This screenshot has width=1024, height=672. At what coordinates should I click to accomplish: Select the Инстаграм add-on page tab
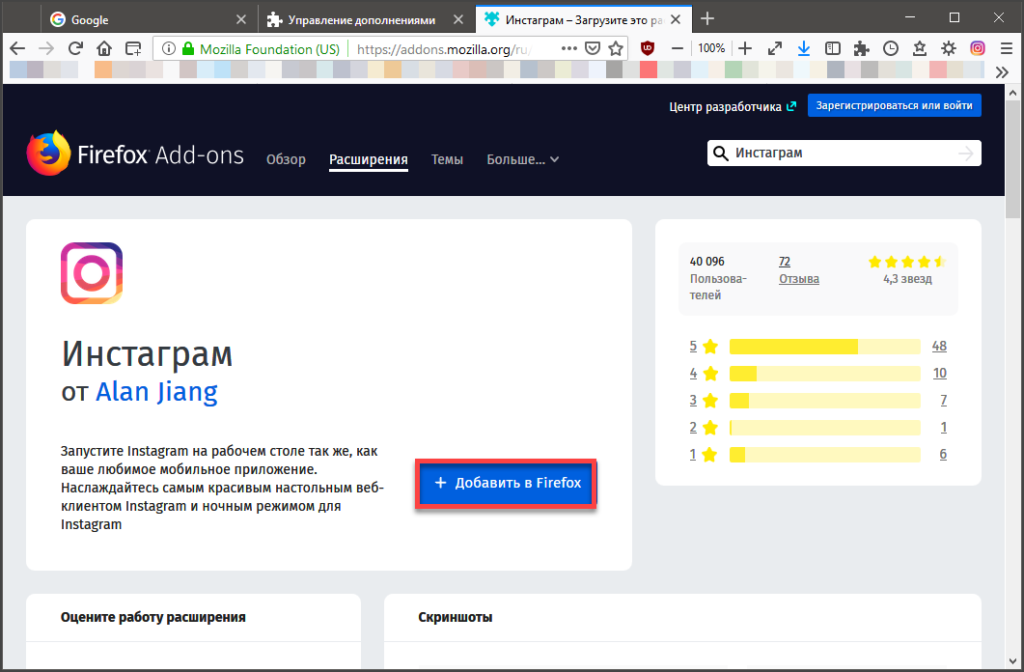pyautogui.click(x=583, y=20)
